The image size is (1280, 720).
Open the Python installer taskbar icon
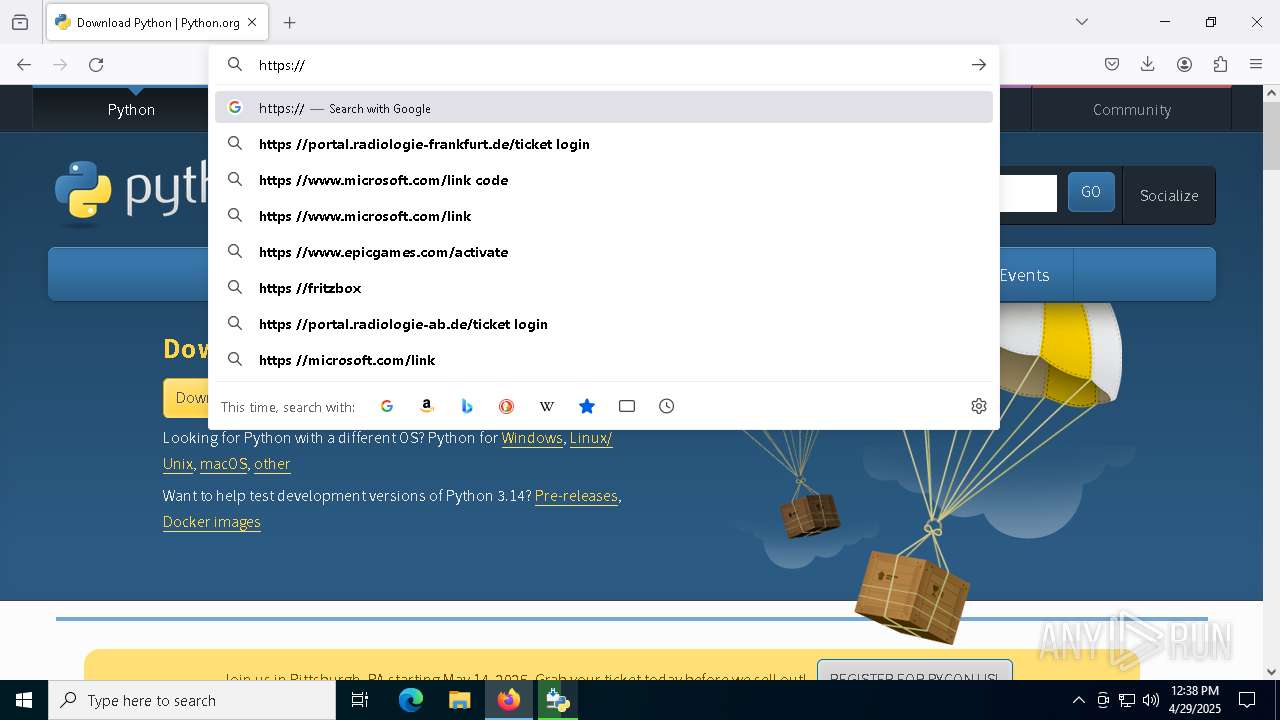tap(557, 700)
